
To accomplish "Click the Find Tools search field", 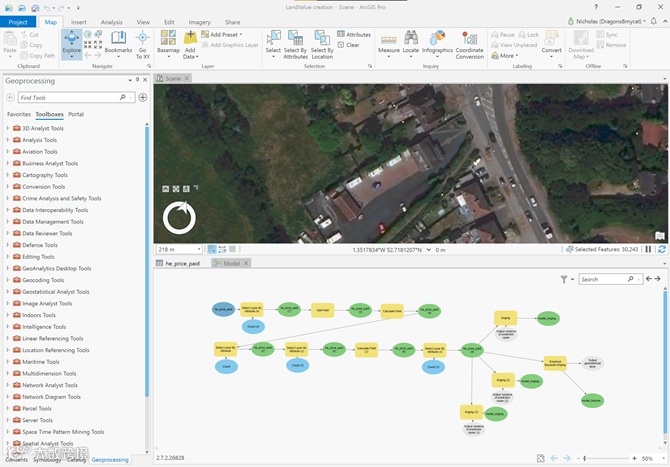I will (x=68, y=98).
